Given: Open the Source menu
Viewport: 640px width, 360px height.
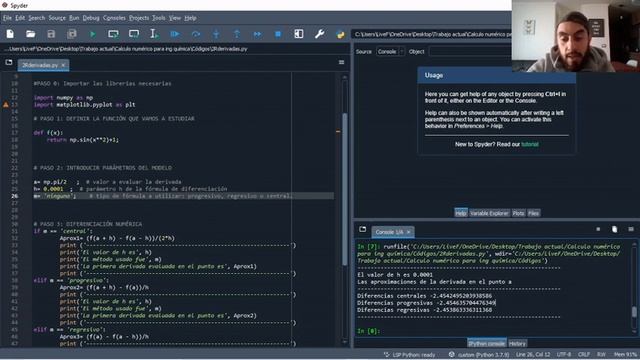Looking at the screenshot, I should 57,18.
